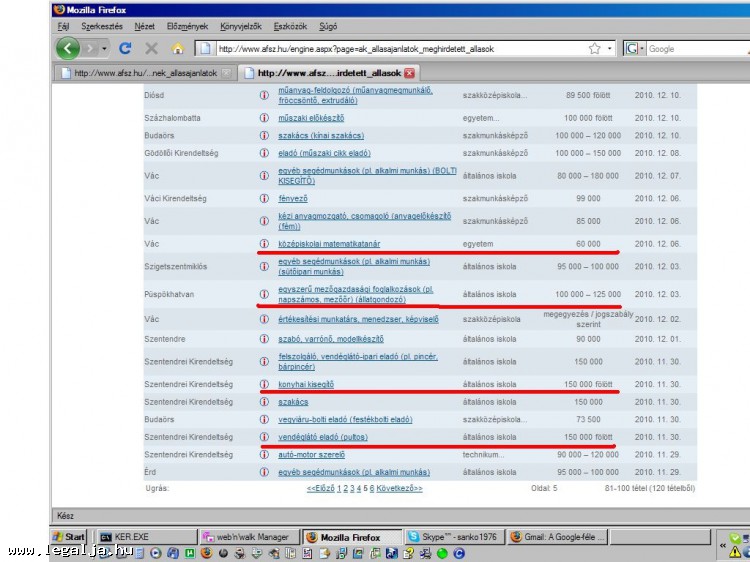Click the green Back navigation button
The height and width of the screenshot is (562, 750).
pos(68,48)
